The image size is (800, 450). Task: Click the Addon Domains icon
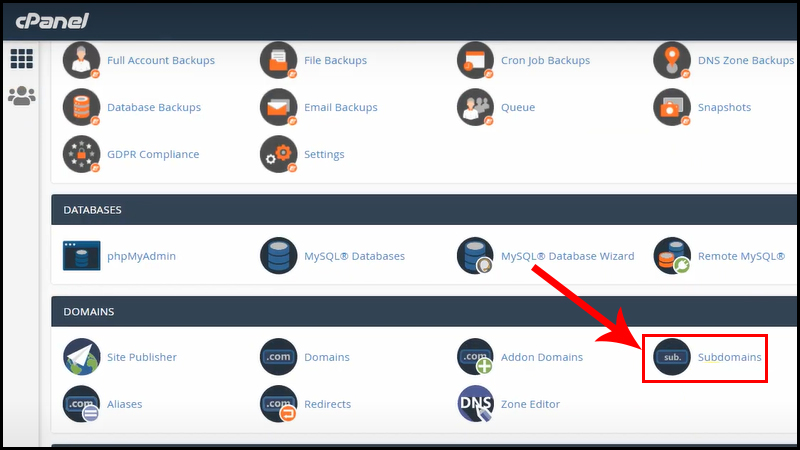(x=476, y=357)
